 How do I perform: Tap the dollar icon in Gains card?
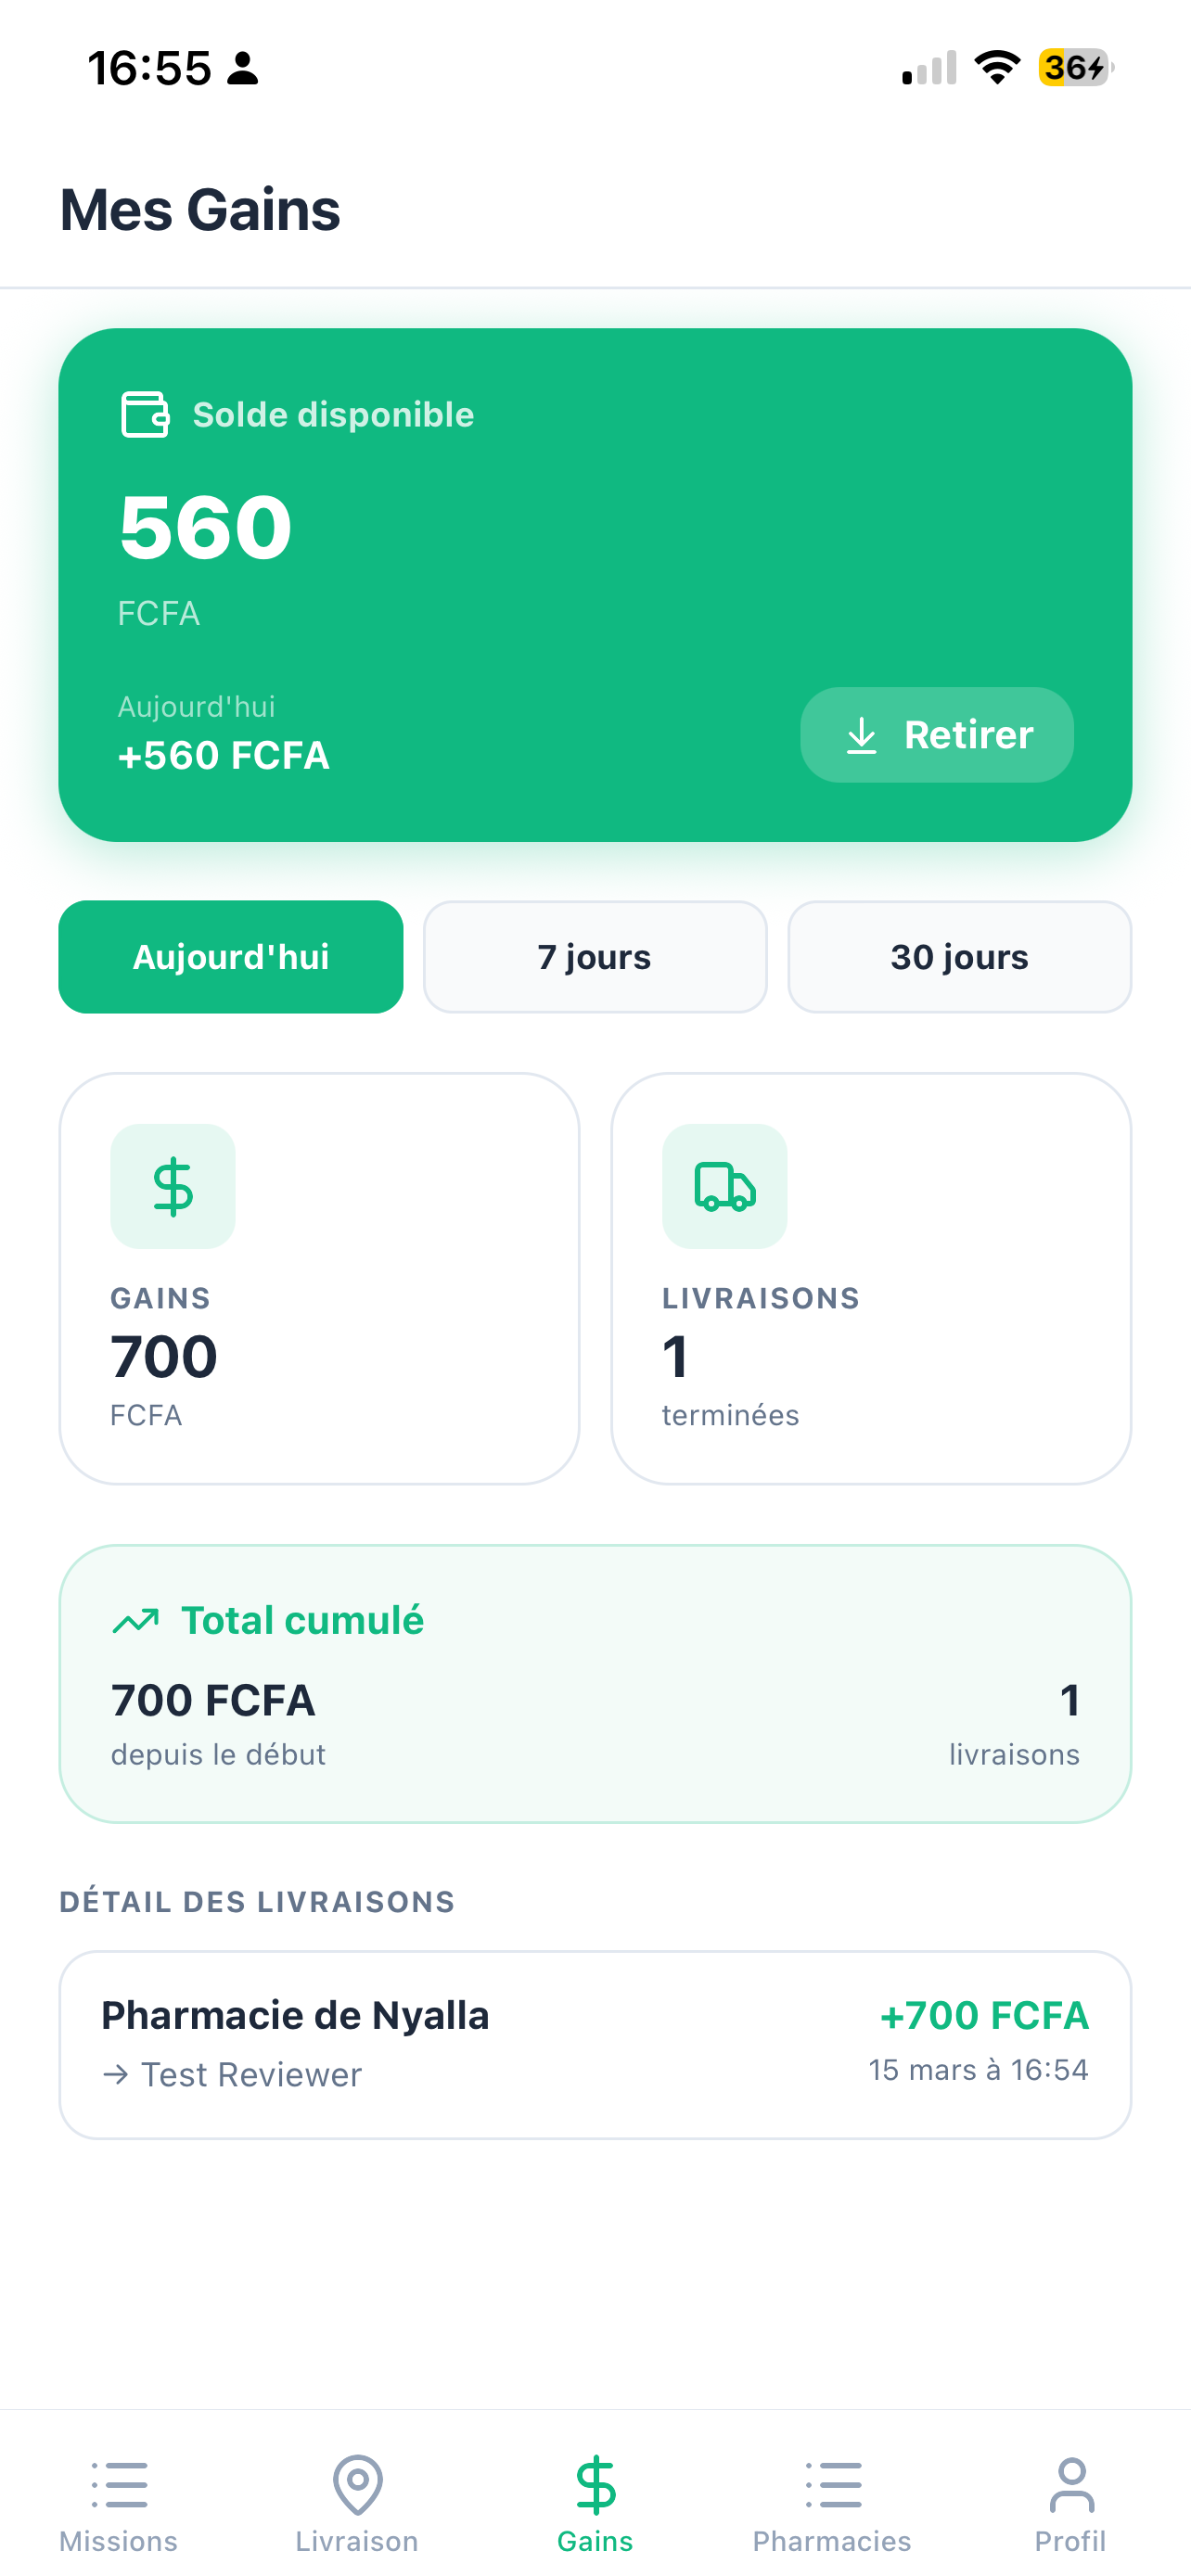tap(173, 1186)
